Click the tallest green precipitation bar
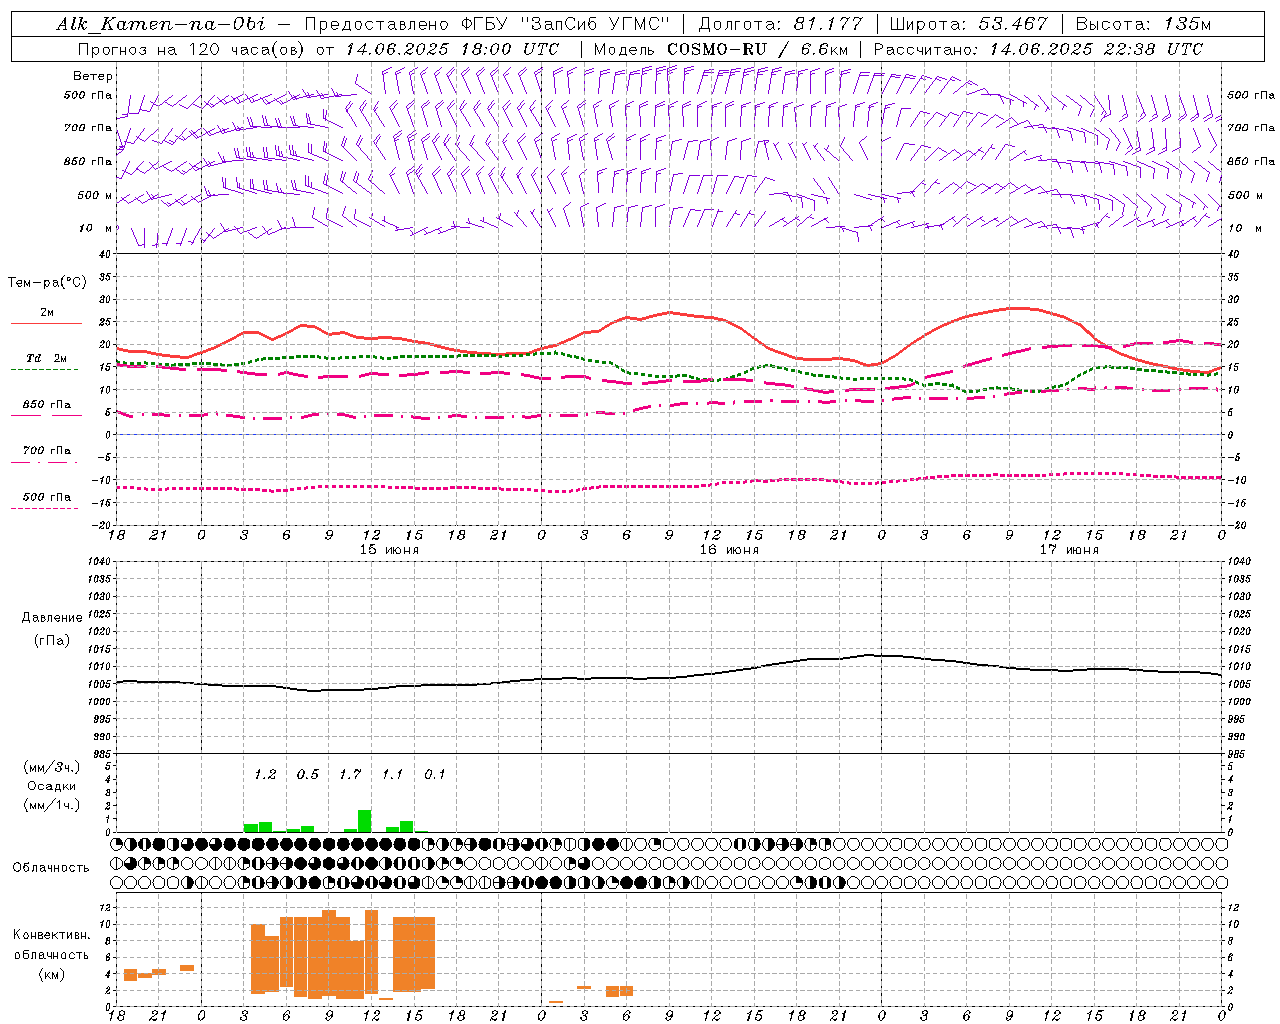This screenshot has width=1280, height=1024. click(x=364, y=821)
